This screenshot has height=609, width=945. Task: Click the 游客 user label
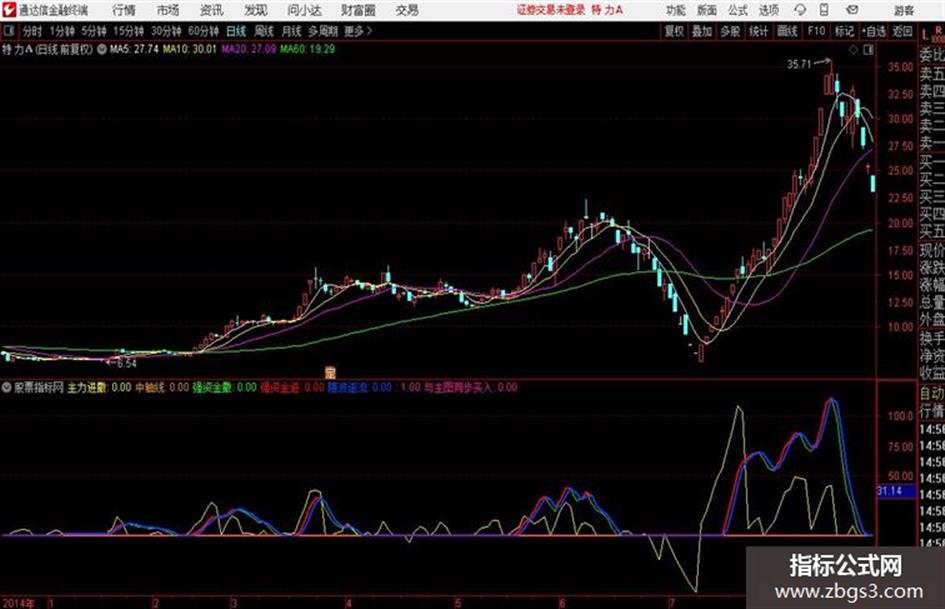click(903, 10)
